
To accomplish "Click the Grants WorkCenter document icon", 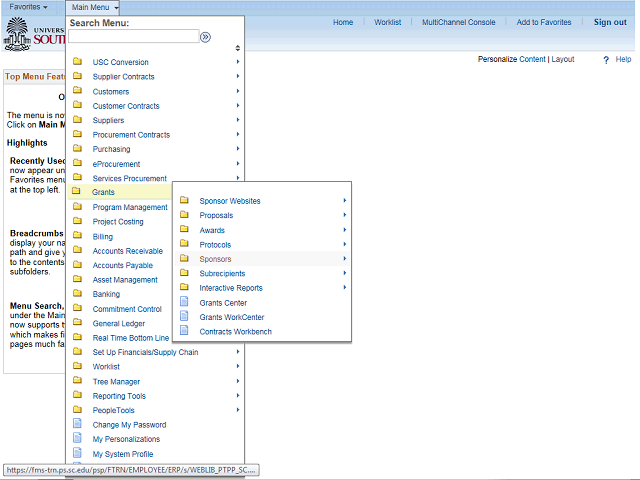I will (184, 317).
